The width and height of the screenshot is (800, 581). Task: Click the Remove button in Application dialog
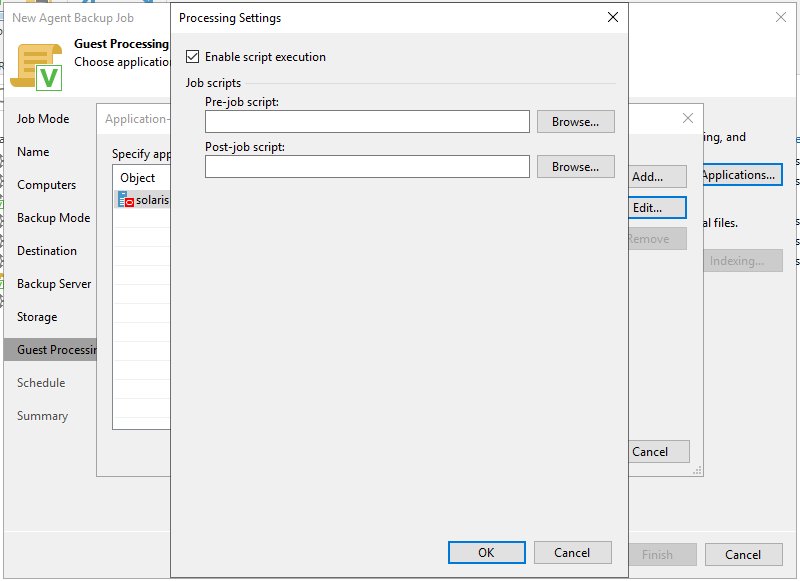657,239
